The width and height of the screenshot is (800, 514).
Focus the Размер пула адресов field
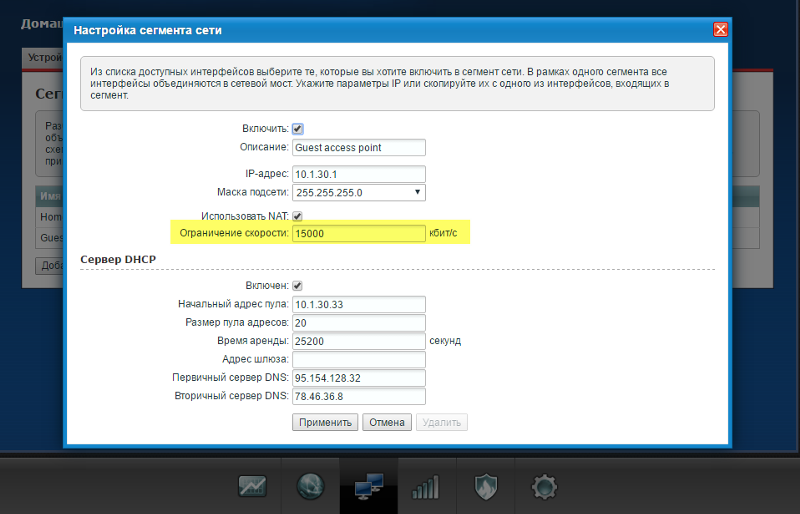(359, 323)
